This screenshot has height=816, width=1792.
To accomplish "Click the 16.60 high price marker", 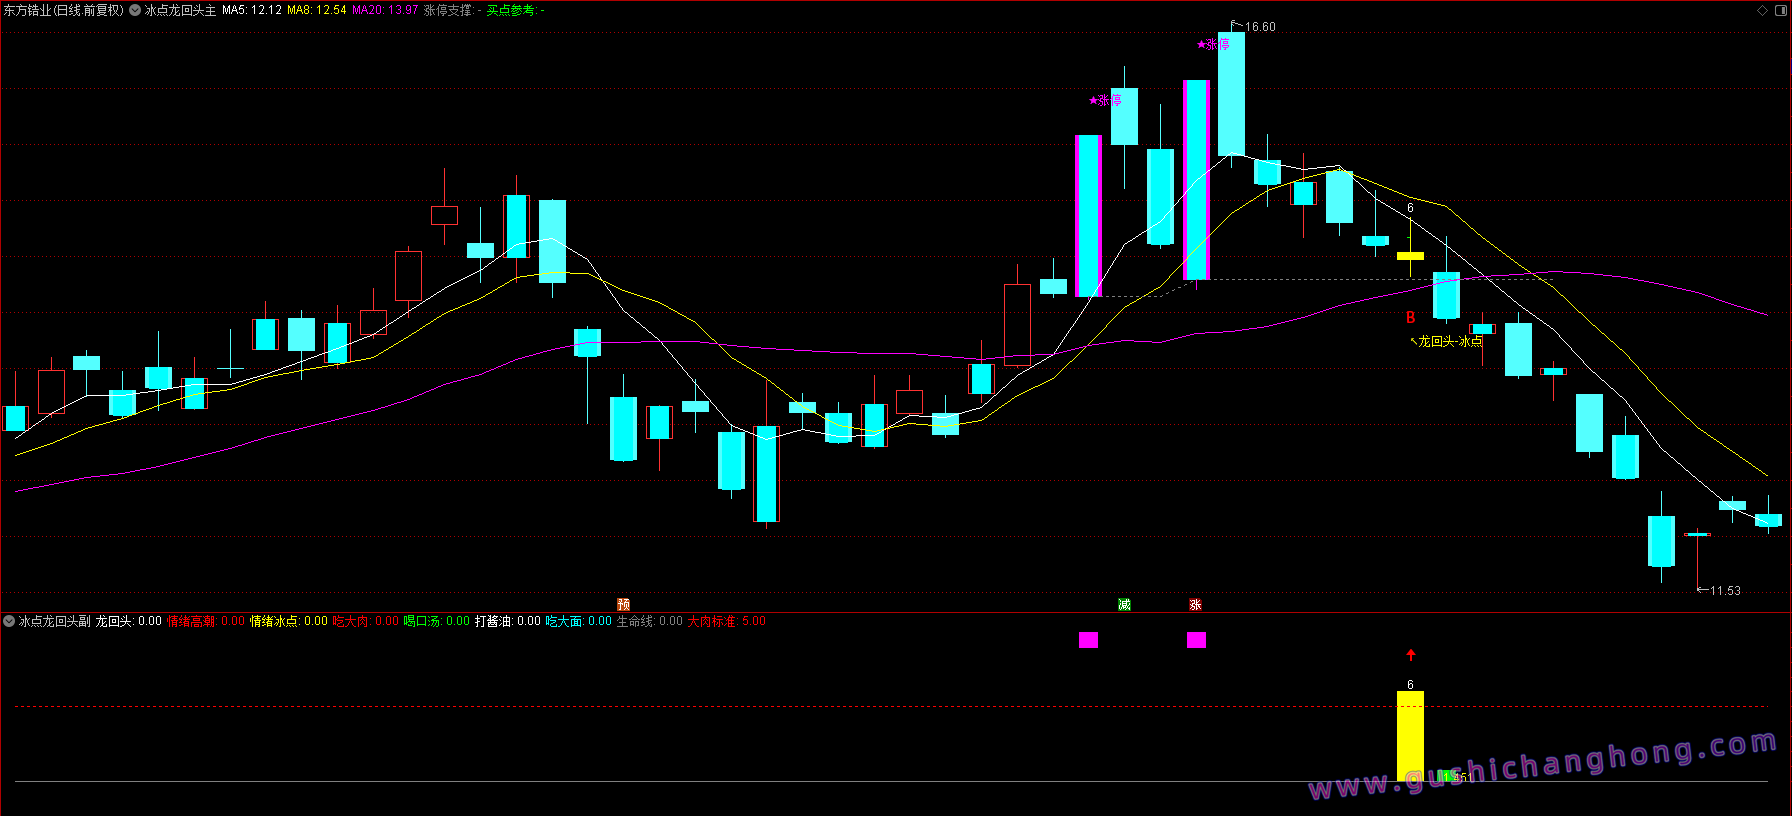I will [1259, 27].
